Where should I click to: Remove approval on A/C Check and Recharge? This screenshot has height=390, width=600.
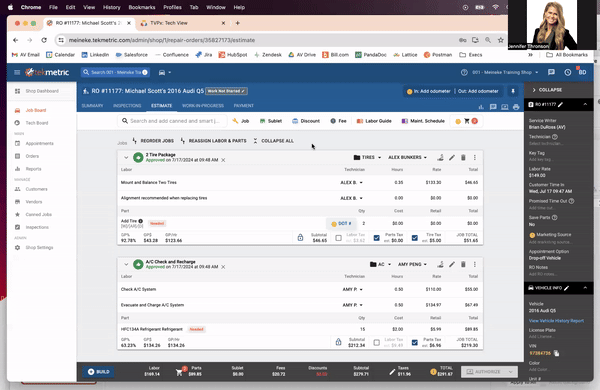click(223, 267)
